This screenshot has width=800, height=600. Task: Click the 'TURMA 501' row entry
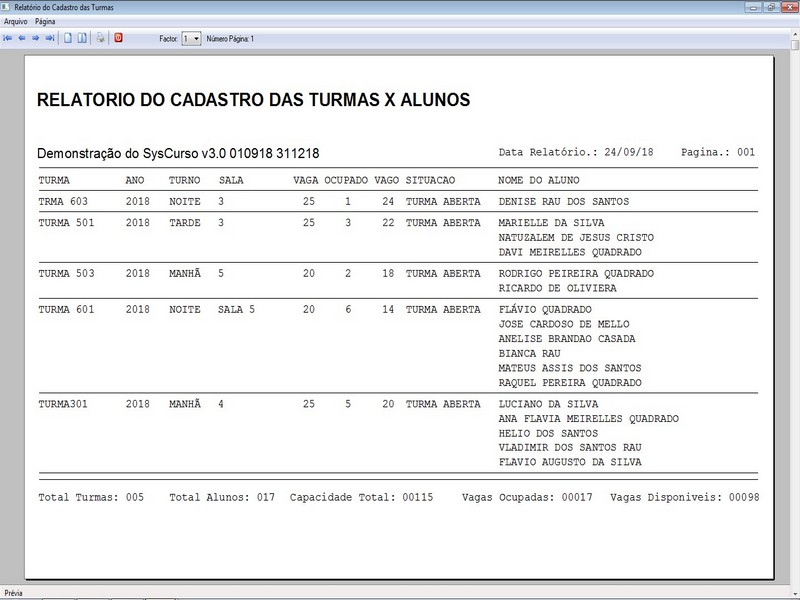pos(66,223)
